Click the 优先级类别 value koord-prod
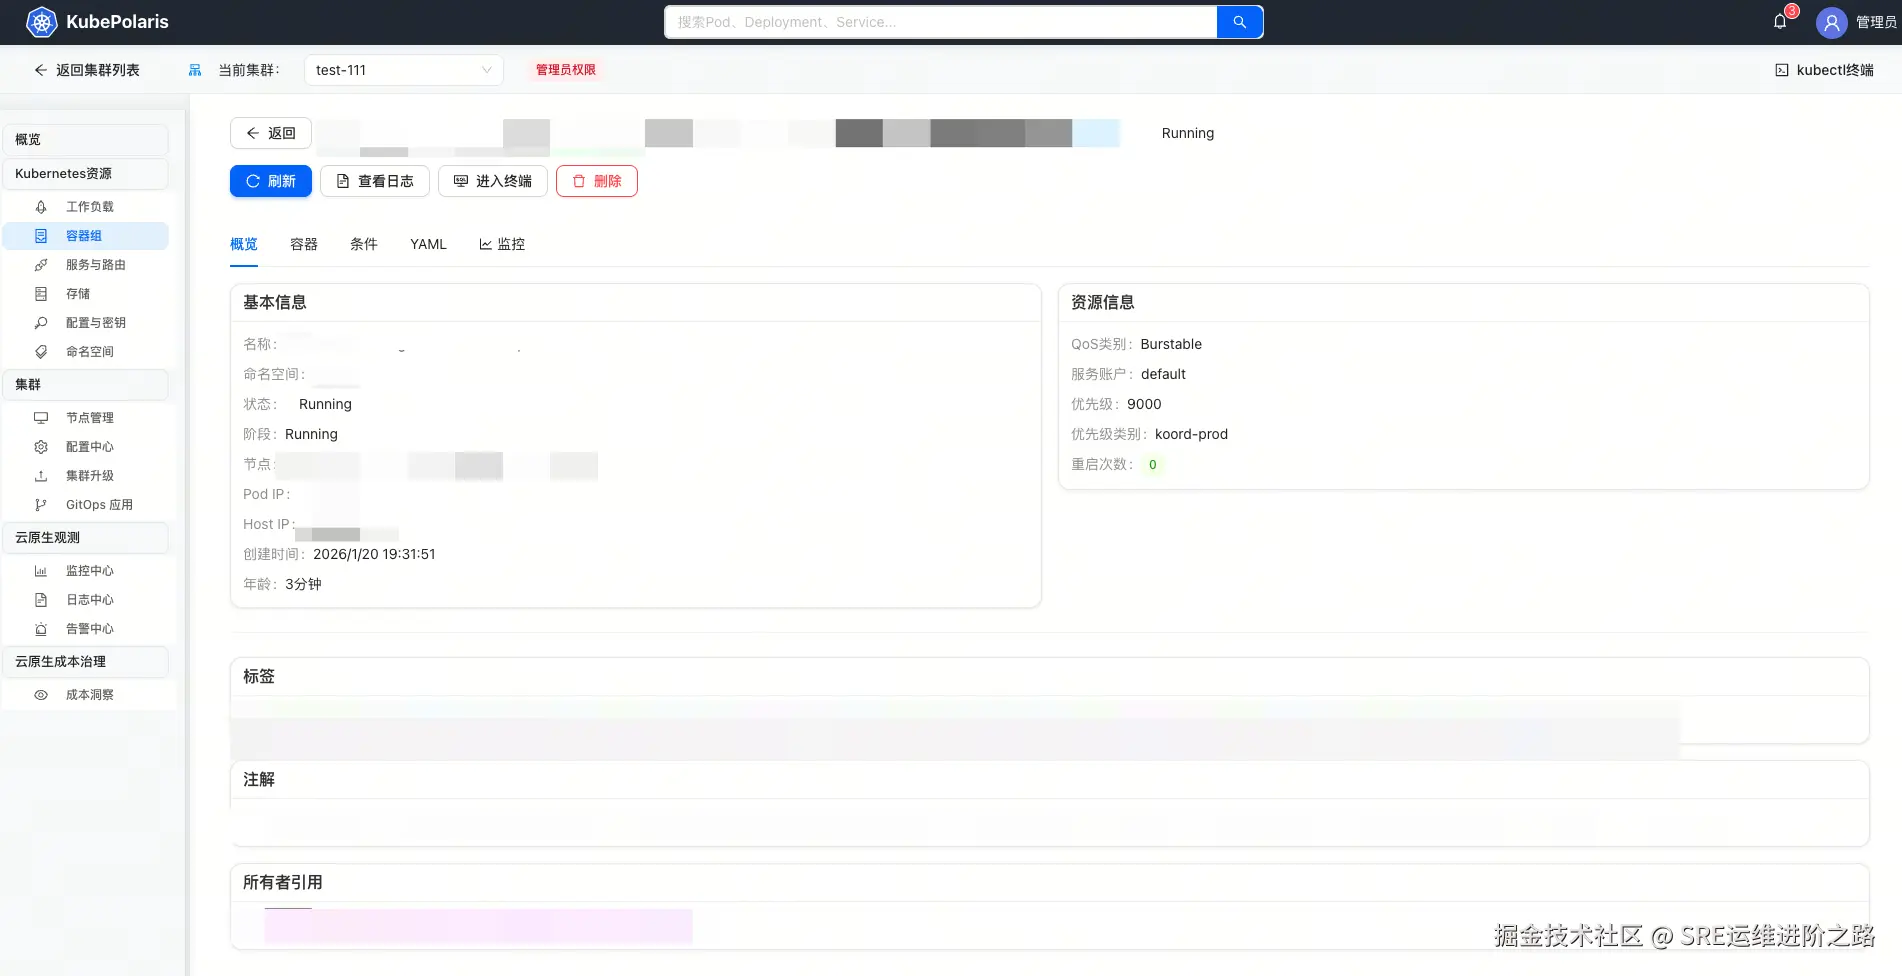This screenshot has width=1902, height=976. coord(1191,434)
